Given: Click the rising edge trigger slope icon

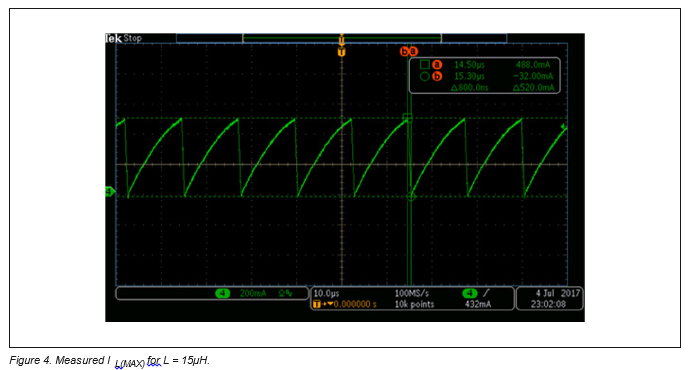Looking at the screenshot, I should [486, 294].
